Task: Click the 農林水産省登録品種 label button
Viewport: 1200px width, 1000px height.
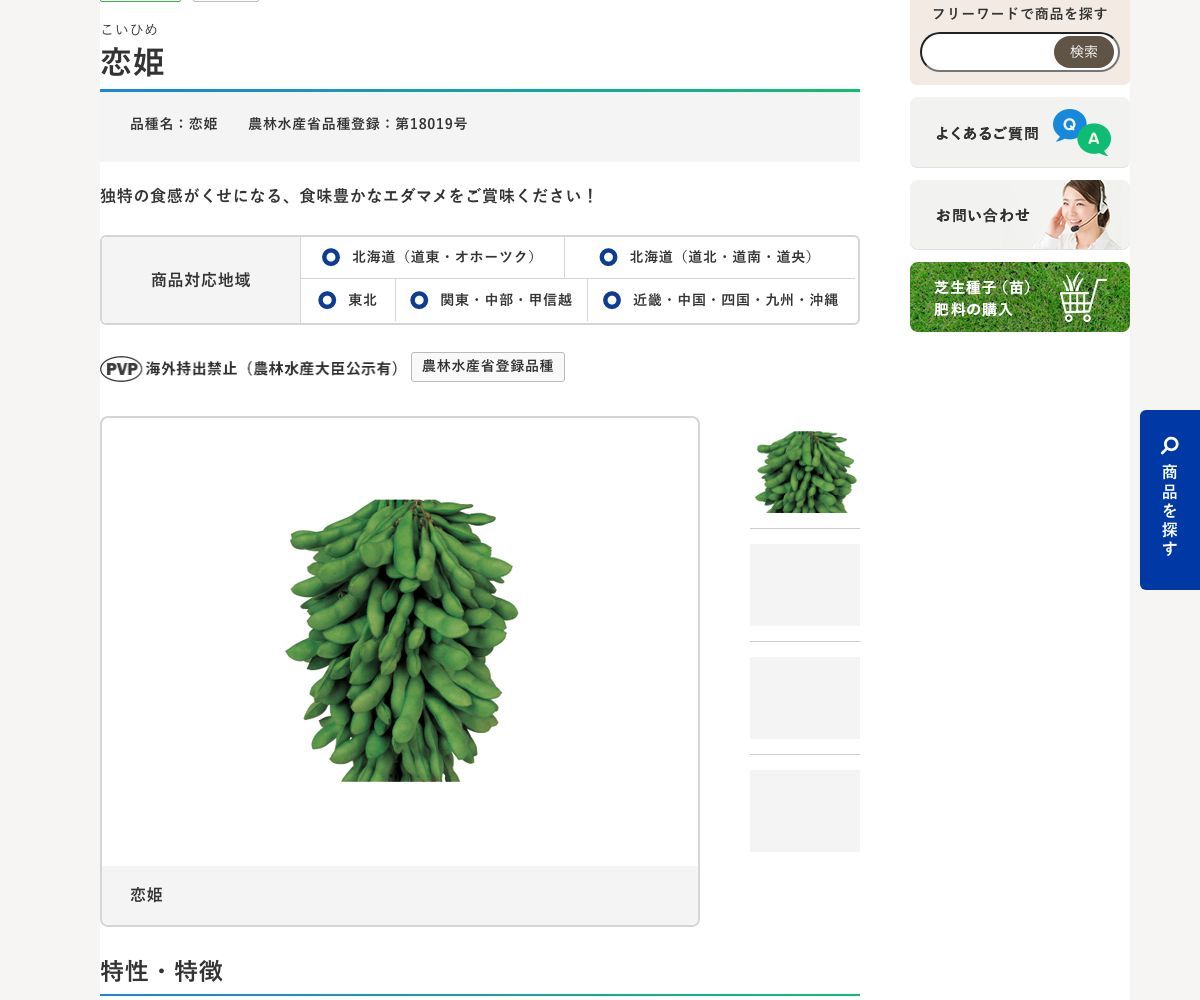Action: (488, 367)
